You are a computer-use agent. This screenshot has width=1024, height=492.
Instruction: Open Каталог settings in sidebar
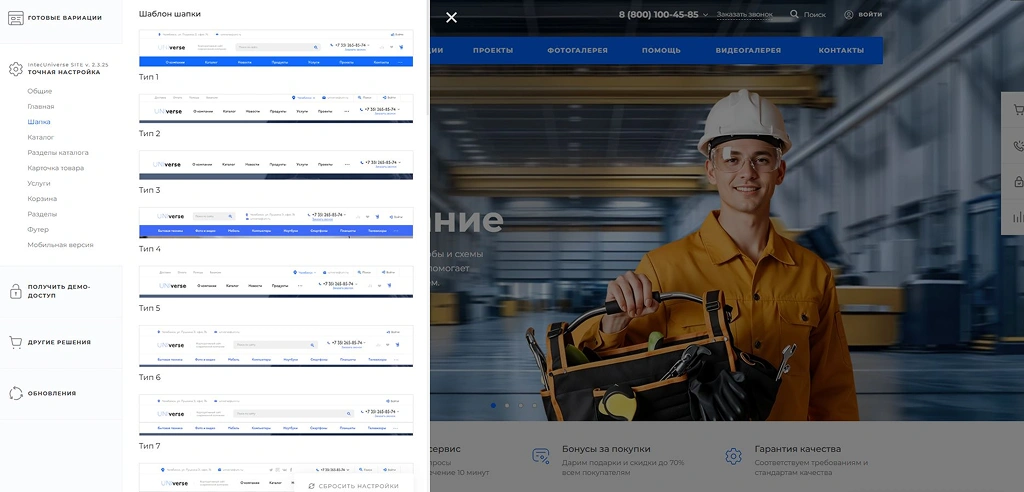click(x=41, y=137)
